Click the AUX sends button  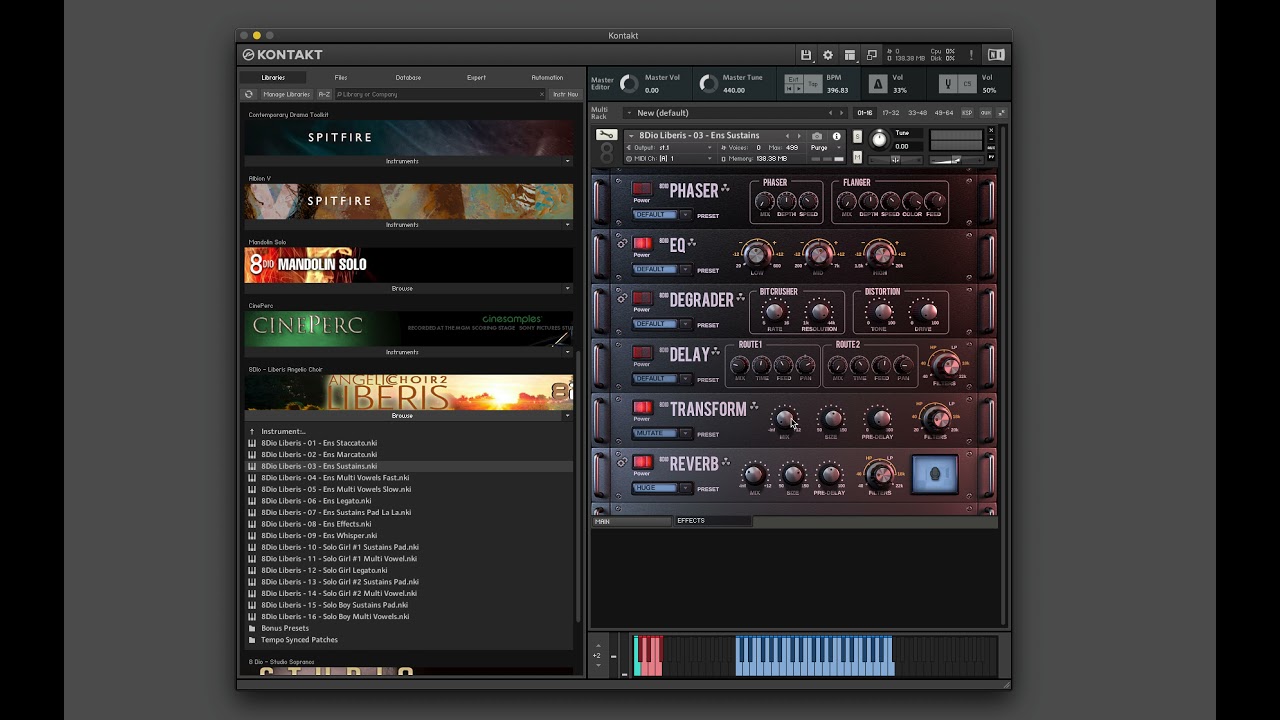pos(986,113)
